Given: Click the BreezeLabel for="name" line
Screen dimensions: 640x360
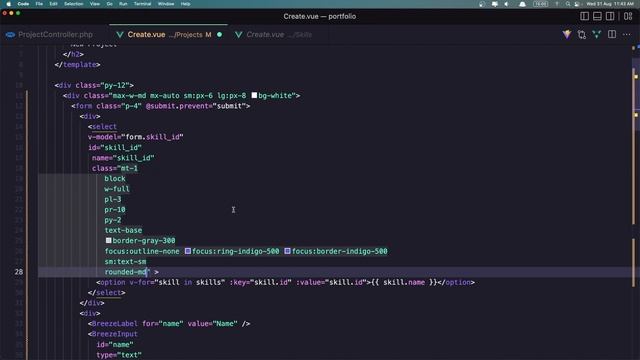Looking at the screenshot, I should (169, 324).
